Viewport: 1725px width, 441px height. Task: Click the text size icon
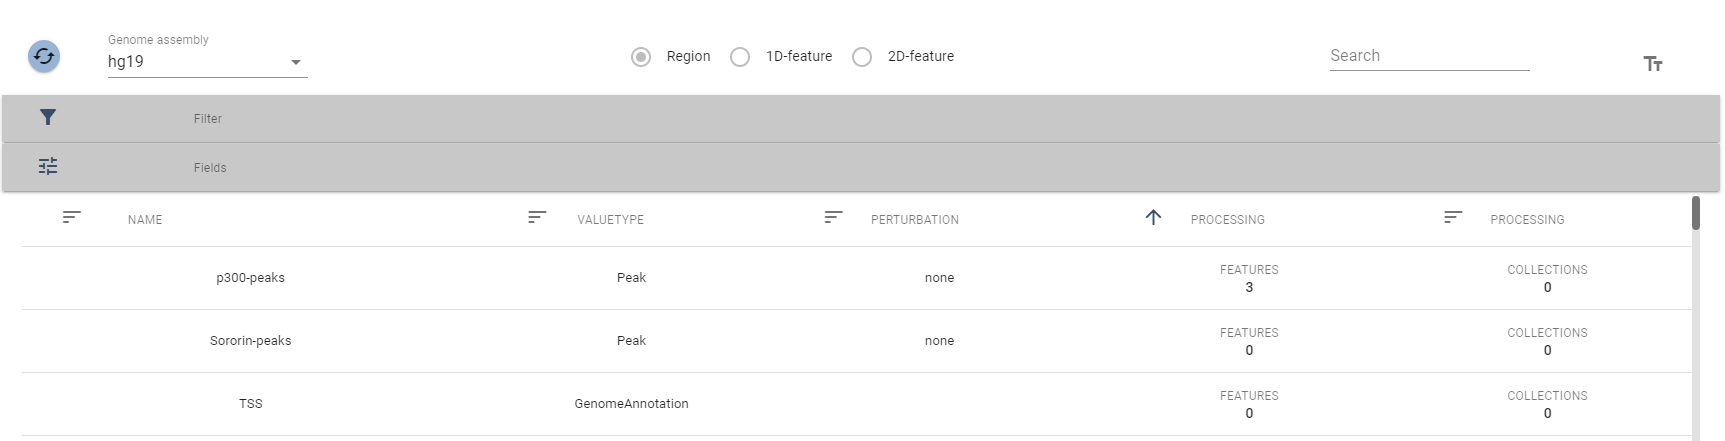[1652, 64]
